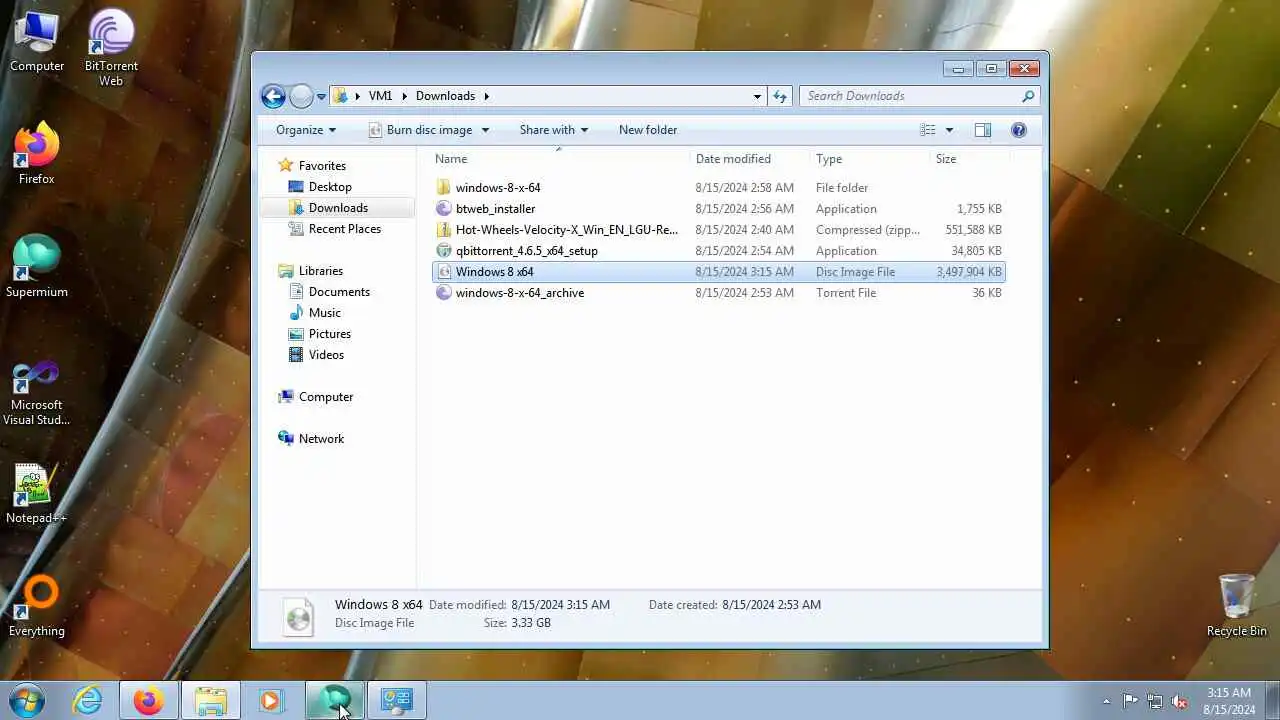1280x720 pixels.
Task: Select the Hot-Wheels-Velocity-X zip file icon
Action: (x=445, y=230)
